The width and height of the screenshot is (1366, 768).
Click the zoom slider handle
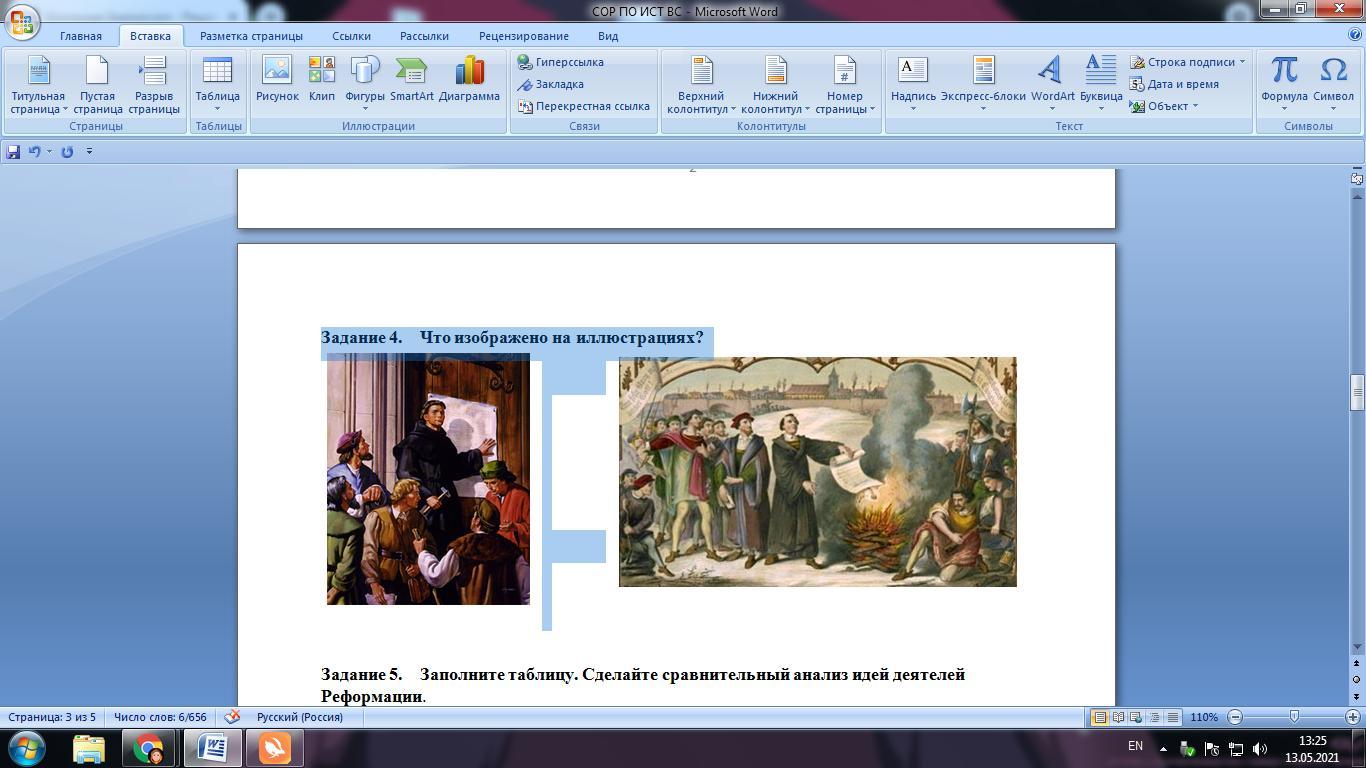(x=1294, y=717)
